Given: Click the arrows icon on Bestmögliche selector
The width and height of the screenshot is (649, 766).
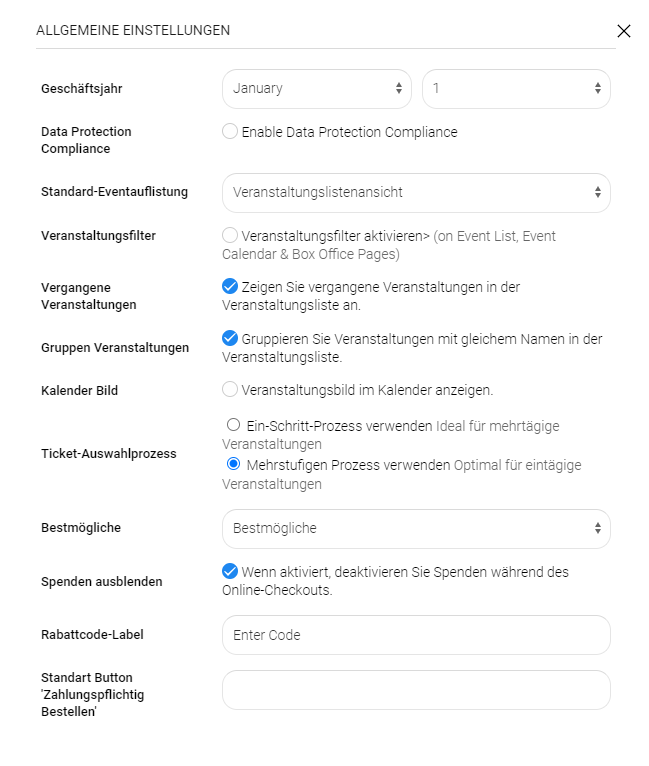Looking at the screenshot, I should pos(597,528).
